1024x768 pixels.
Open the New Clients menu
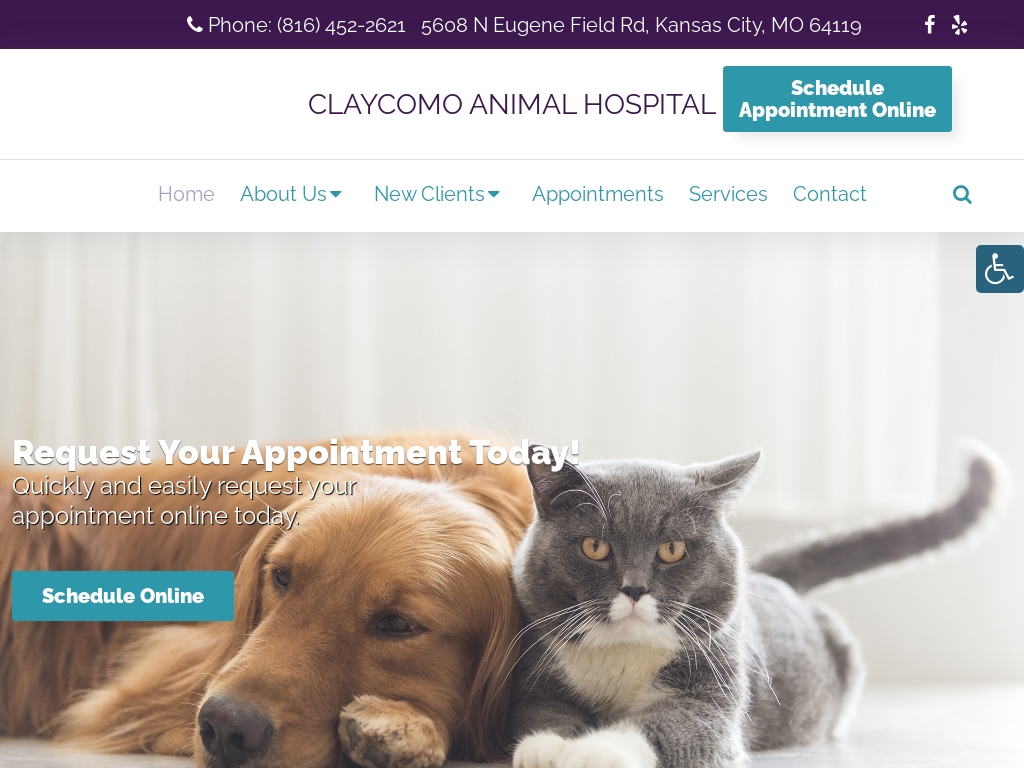pyautogui.click(x=429, y=194)
